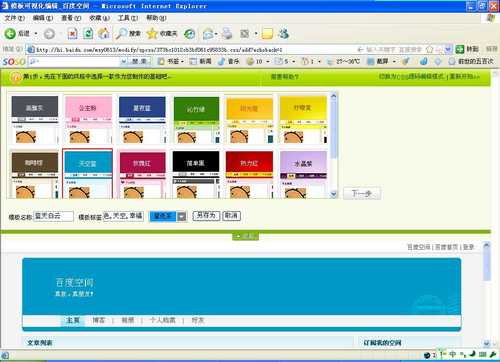Open the File menu
The image size is (500, 362).
[x=15, y=18]
